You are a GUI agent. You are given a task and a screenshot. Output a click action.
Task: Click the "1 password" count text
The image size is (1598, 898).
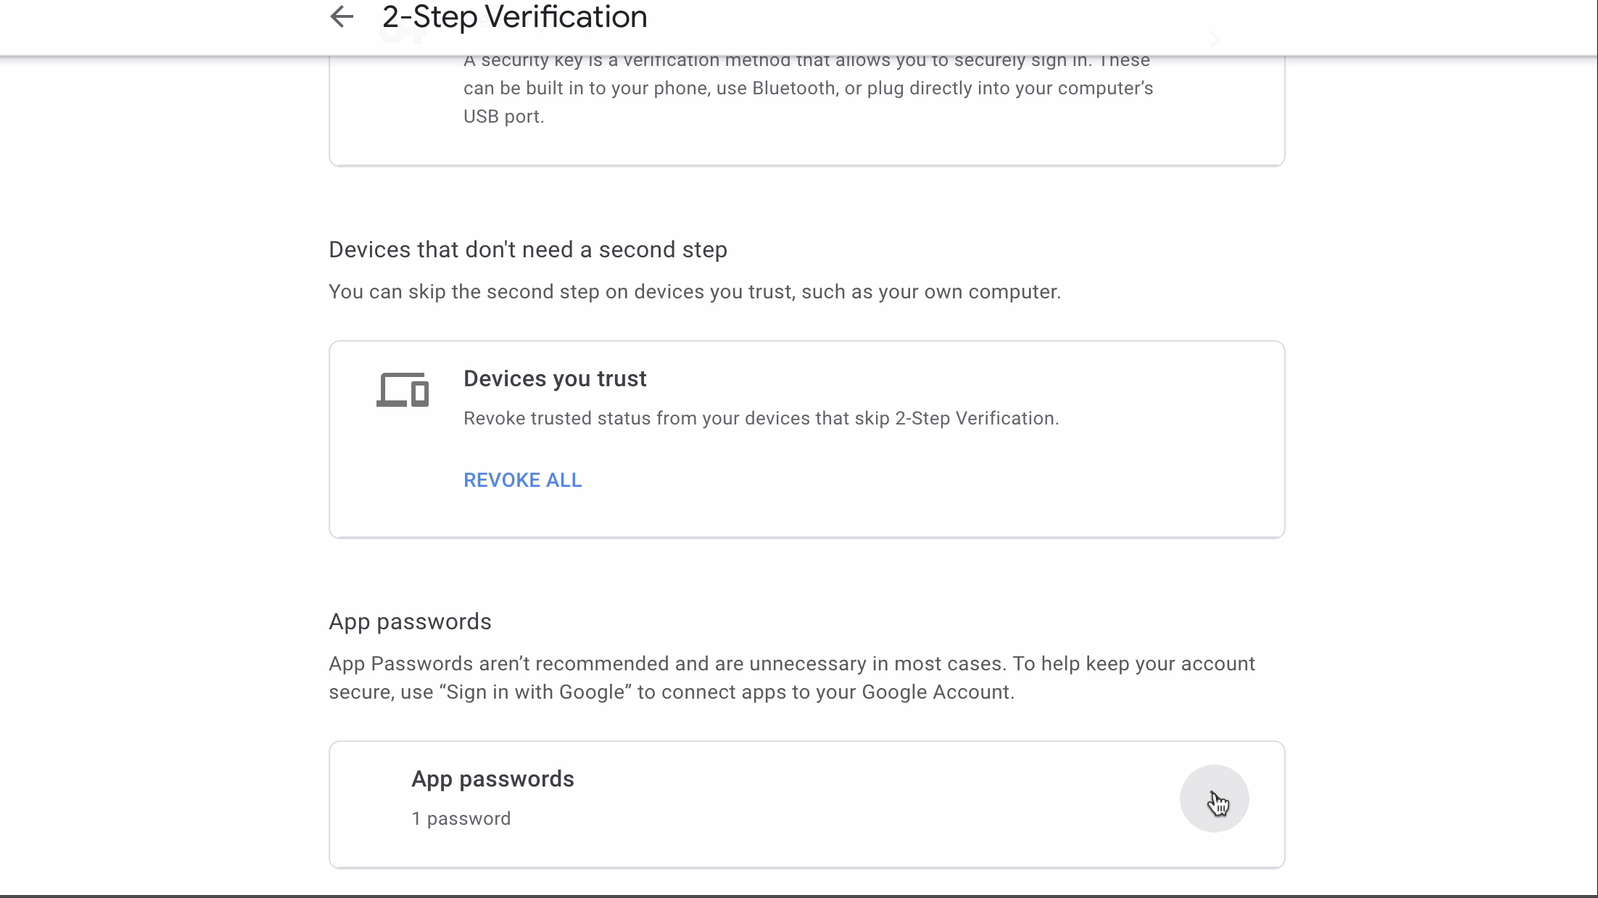461,819
